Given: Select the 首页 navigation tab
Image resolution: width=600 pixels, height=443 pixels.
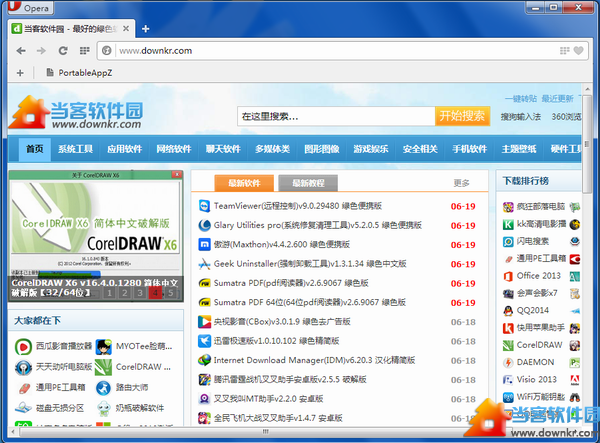Looking at the screenshot, I should click(x=35, y=149).
